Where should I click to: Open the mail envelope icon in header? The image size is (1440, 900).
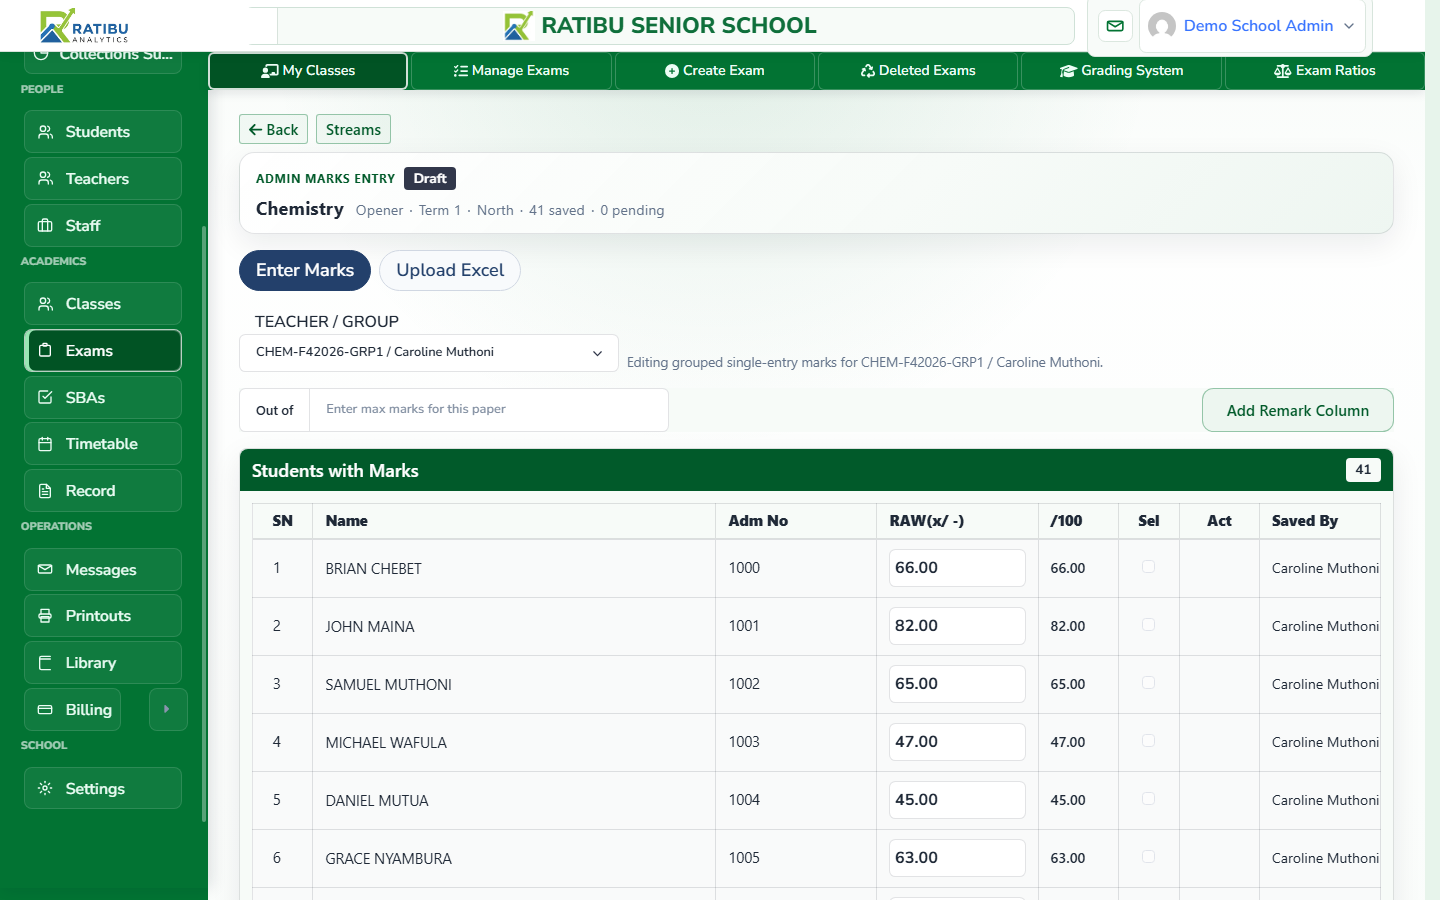point(1115,26)
